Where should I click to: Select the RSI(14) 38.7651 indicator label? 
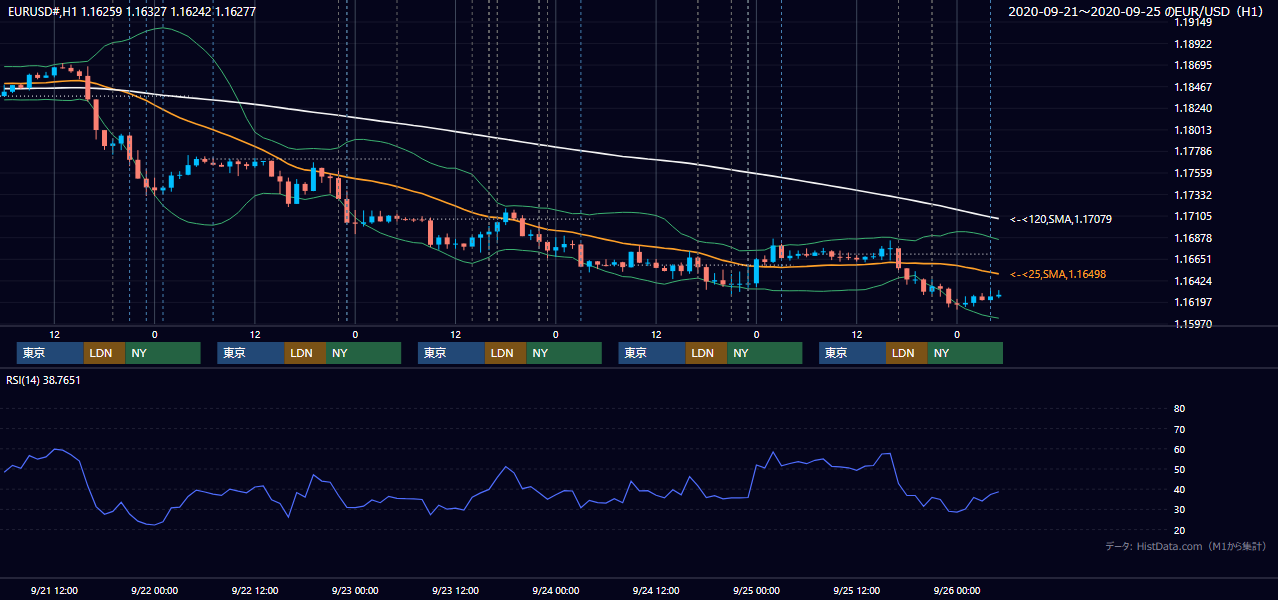tap(43, 380)
